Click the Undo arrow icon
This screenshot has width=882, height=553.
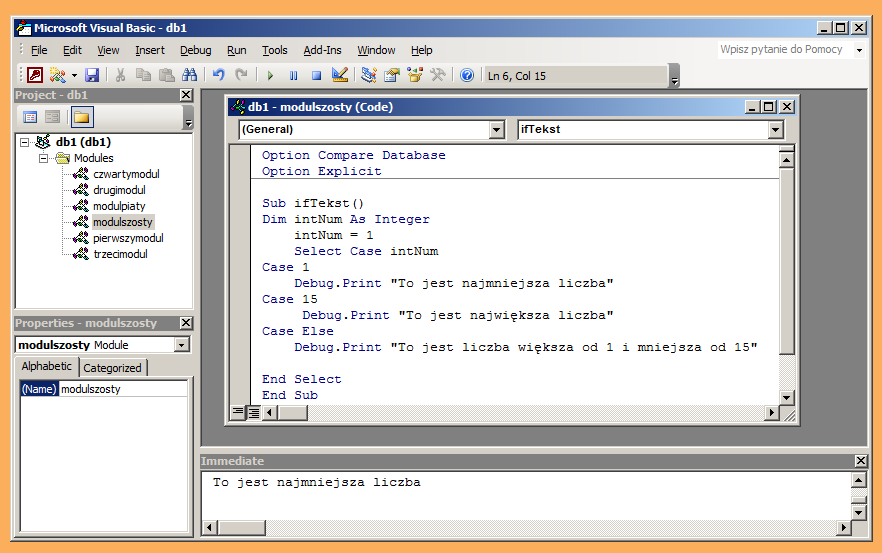click(218, 75)
